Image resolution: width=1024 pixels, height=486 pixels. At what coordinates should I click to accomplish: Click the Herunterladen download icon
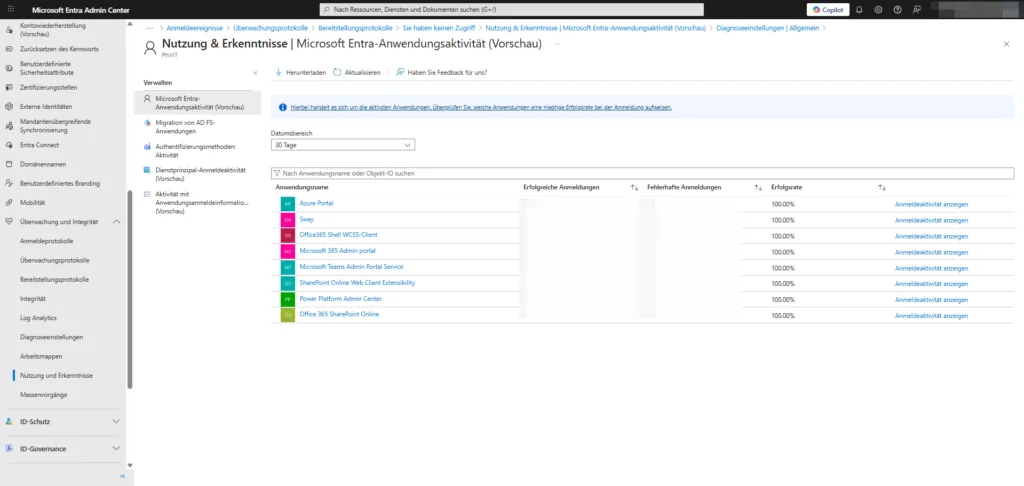[x=278, y=73]
